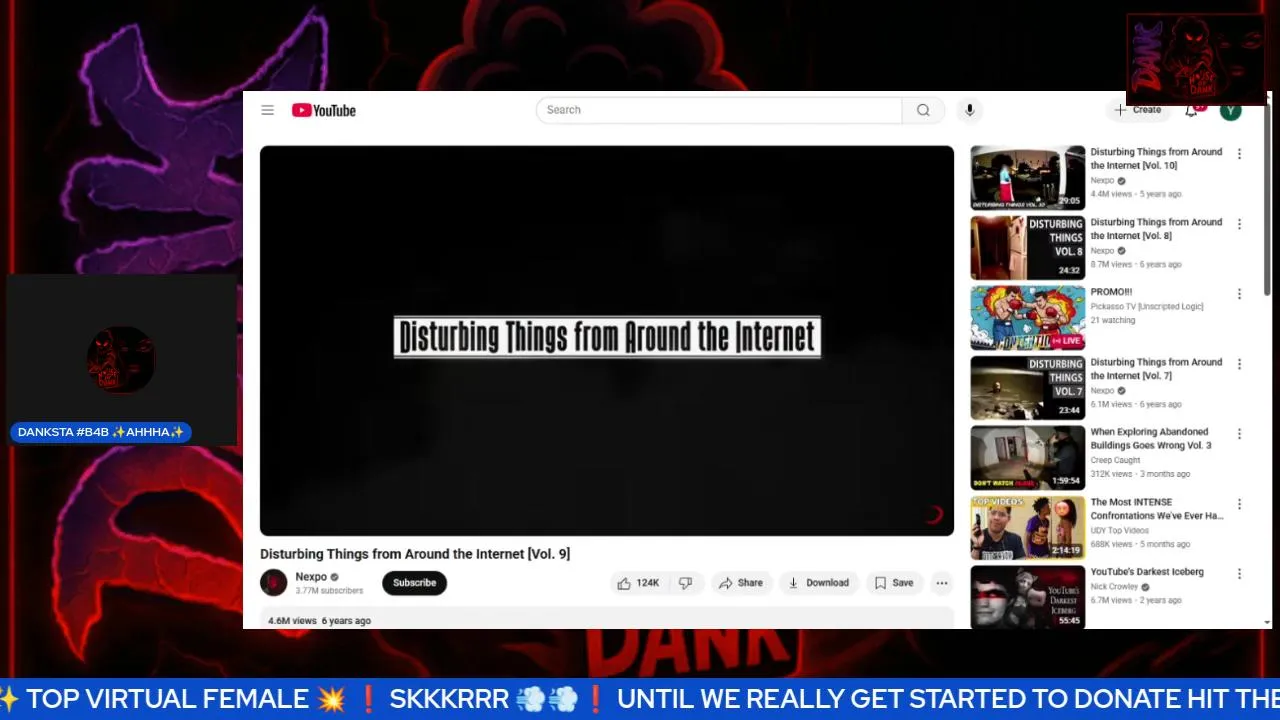Screen dimensions: 1280x720
Task: Open options menu for Vol. 10 video
Action: point(1239,154)
